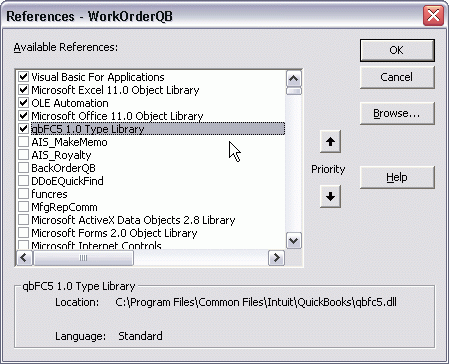Uncheck Microsoft Office 11.0 Object Library
The height and width of the screenshot is (364, 449).
point(23,116)
